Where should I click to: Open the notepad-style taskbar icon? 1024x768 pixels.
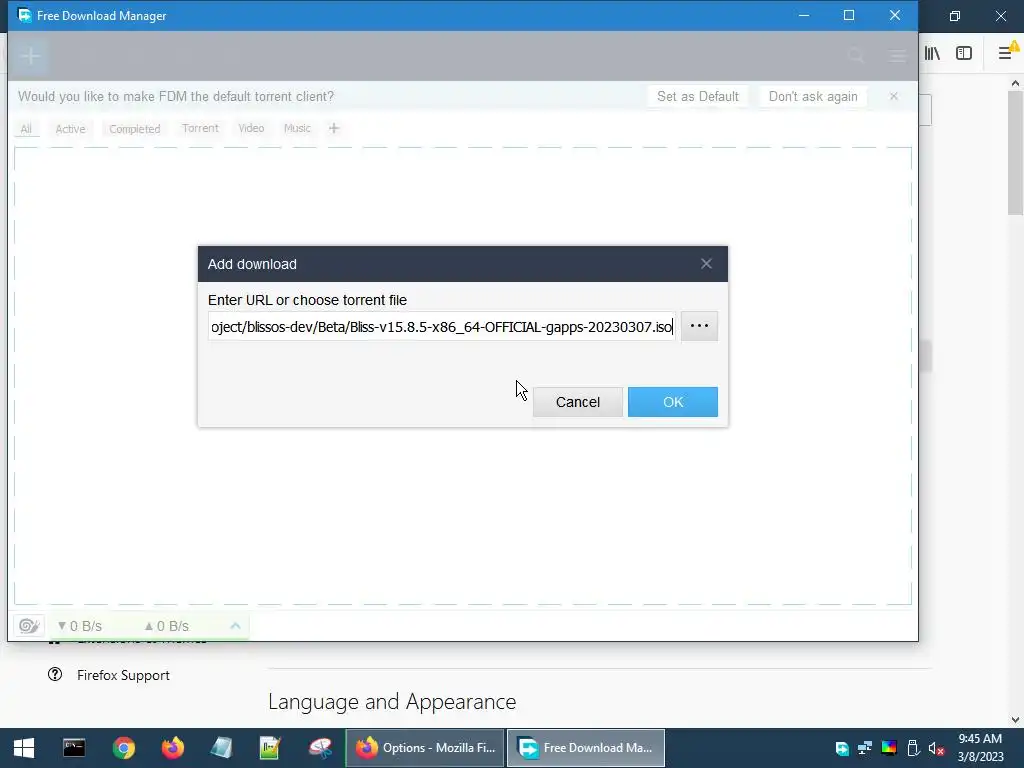[221, 748]
